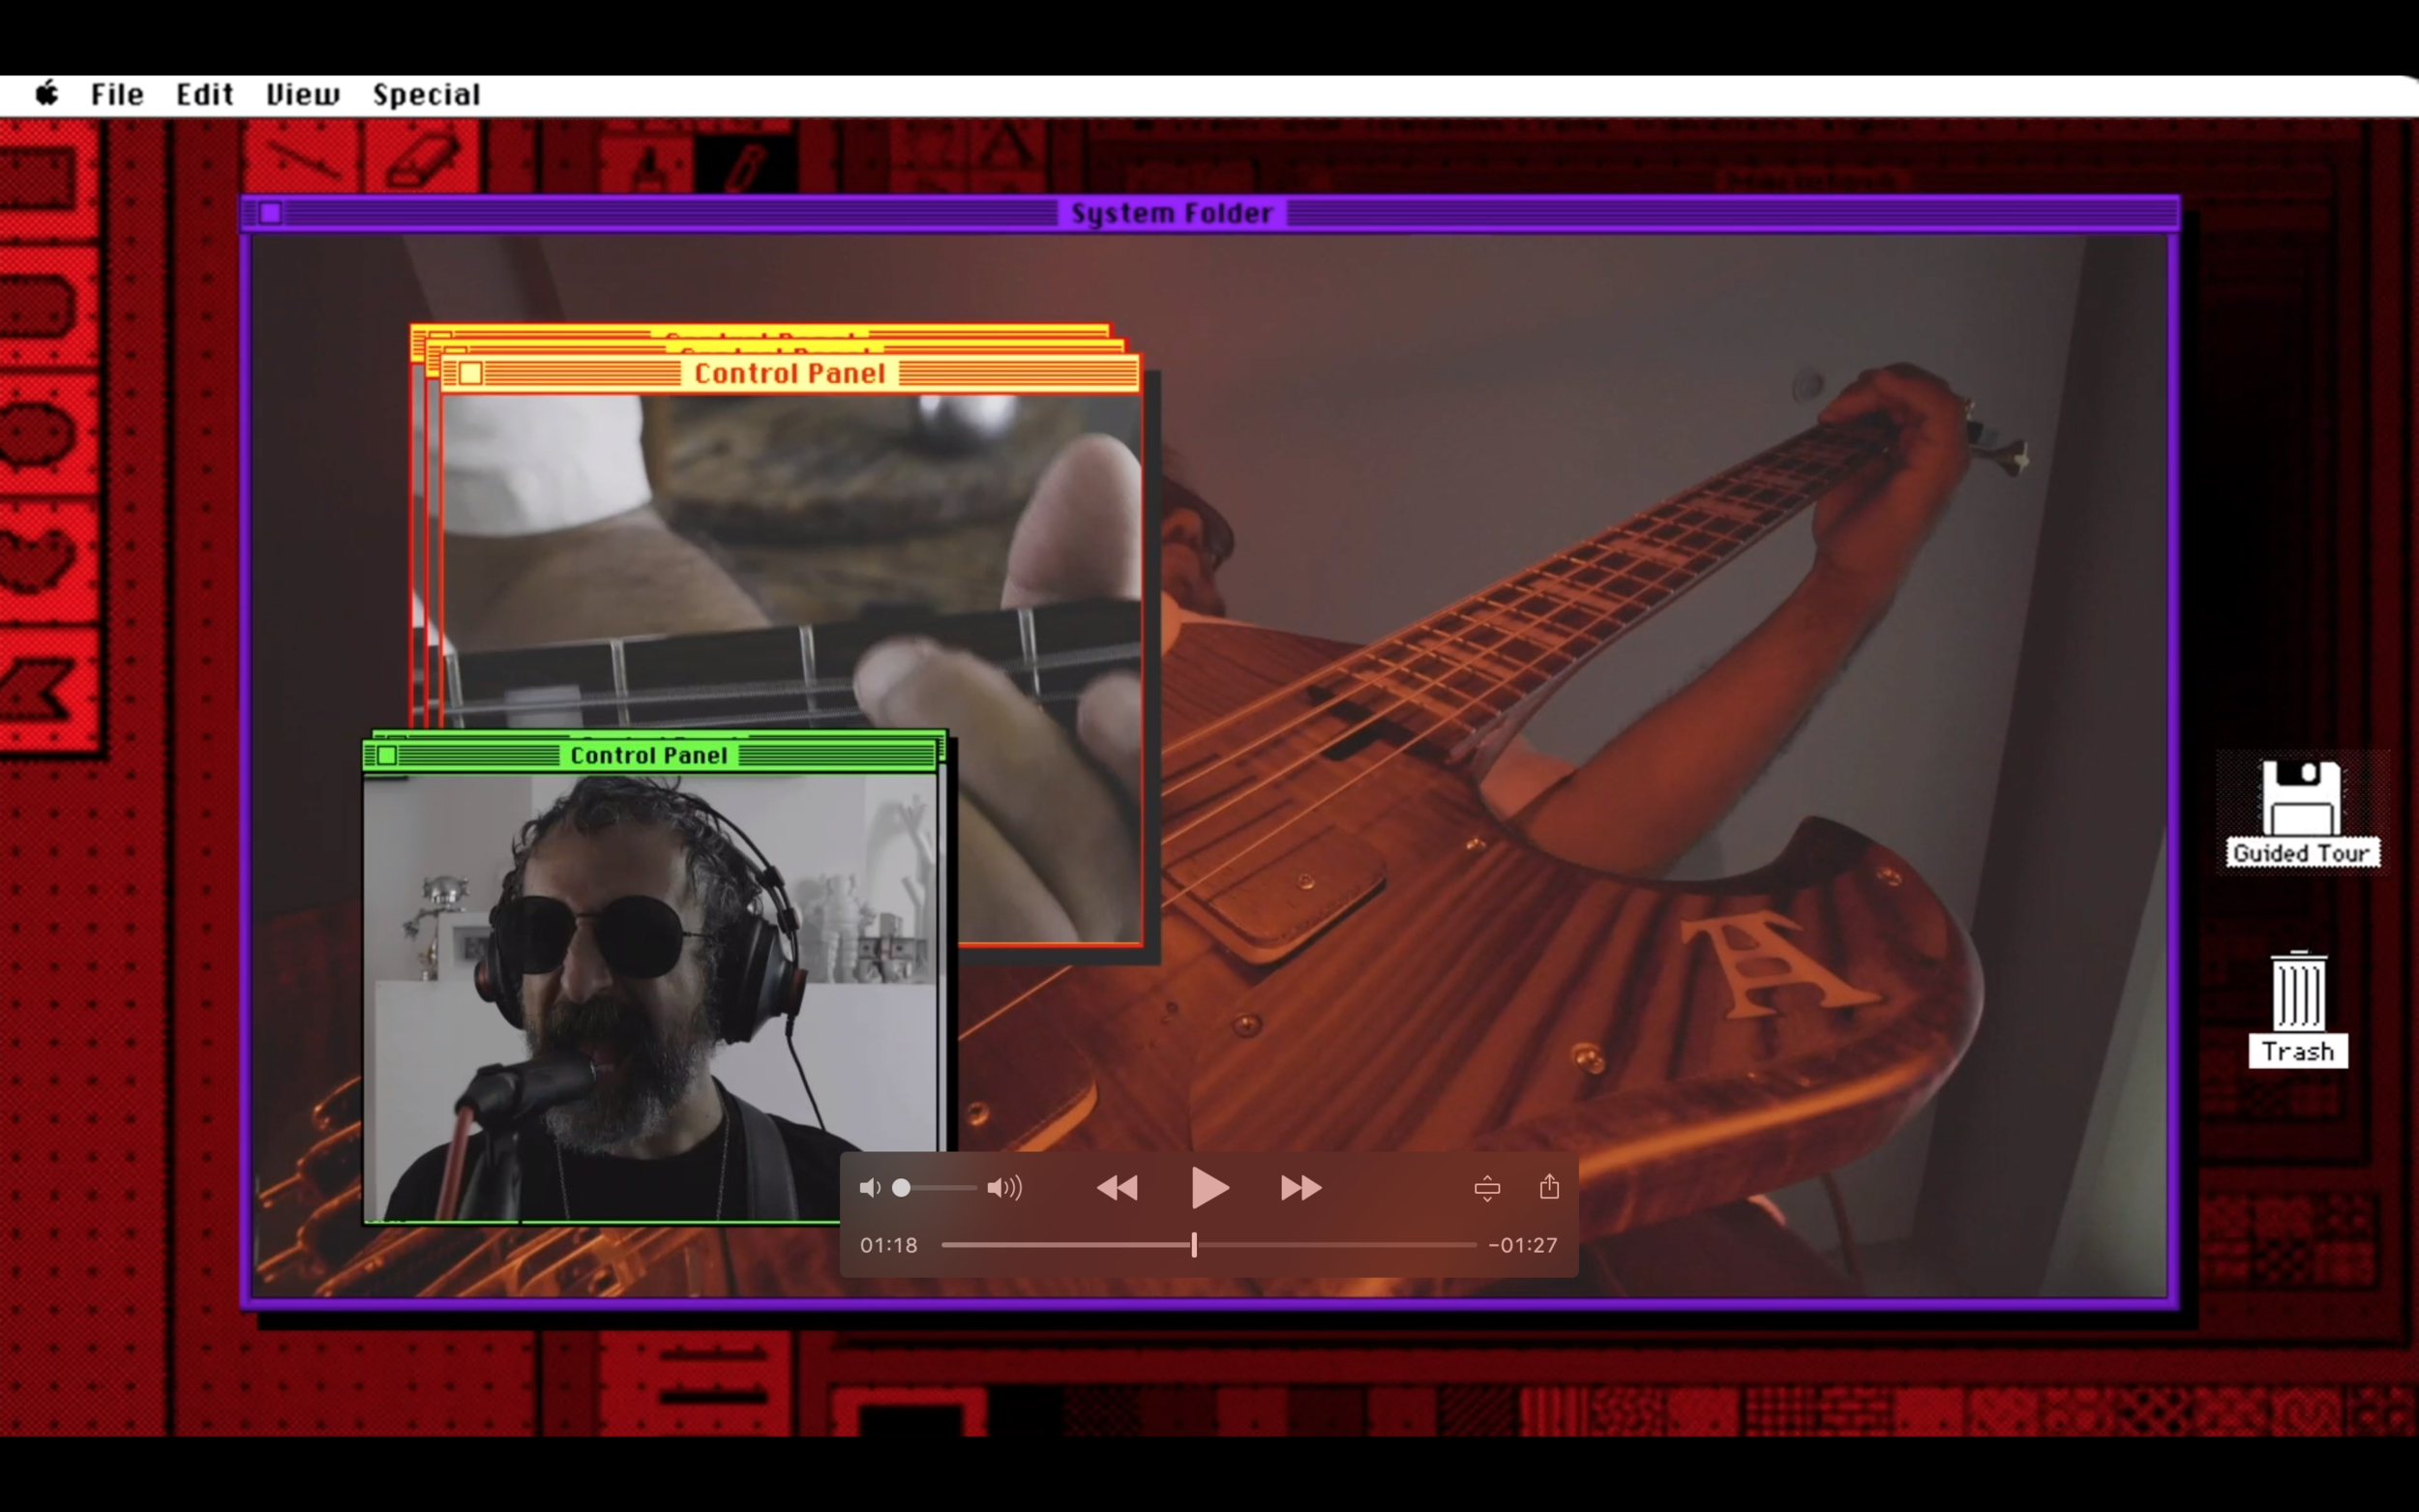Click the System Folder window's purple box

coord(270,213)
